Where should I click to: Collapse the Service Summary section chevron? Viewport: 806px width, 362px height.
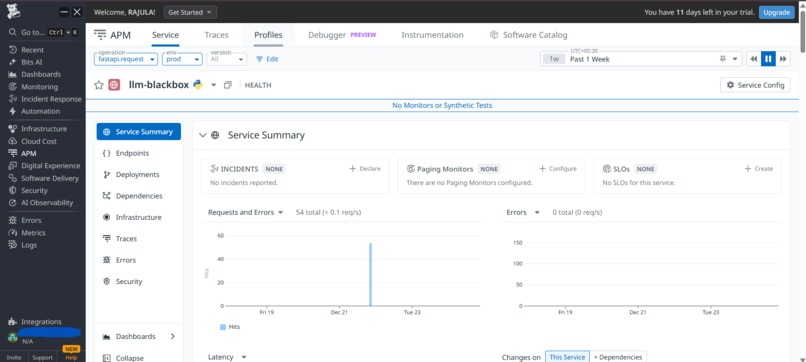click(203, 135)
